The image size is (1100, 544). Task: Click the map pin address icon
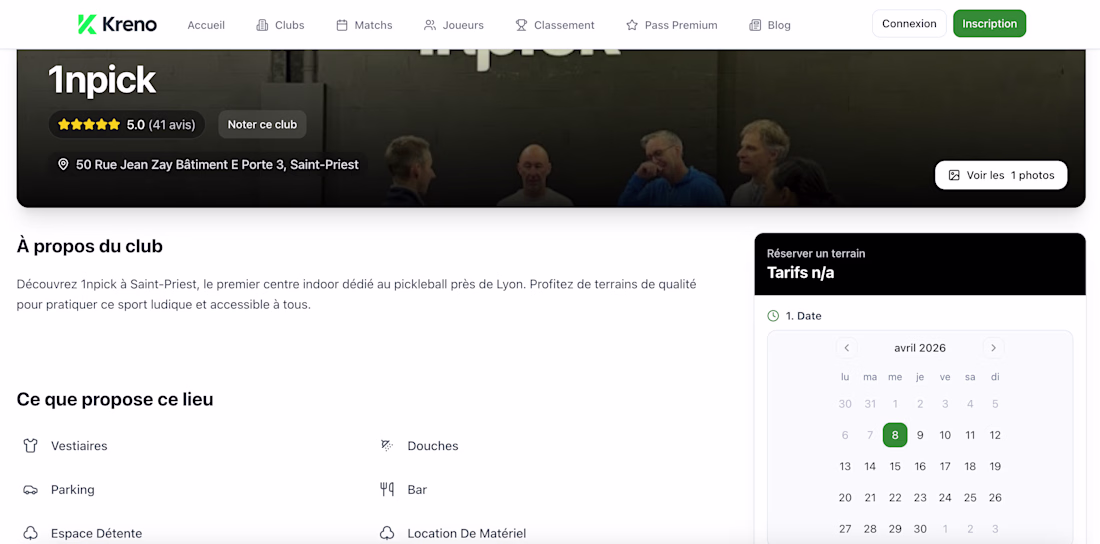63,164
